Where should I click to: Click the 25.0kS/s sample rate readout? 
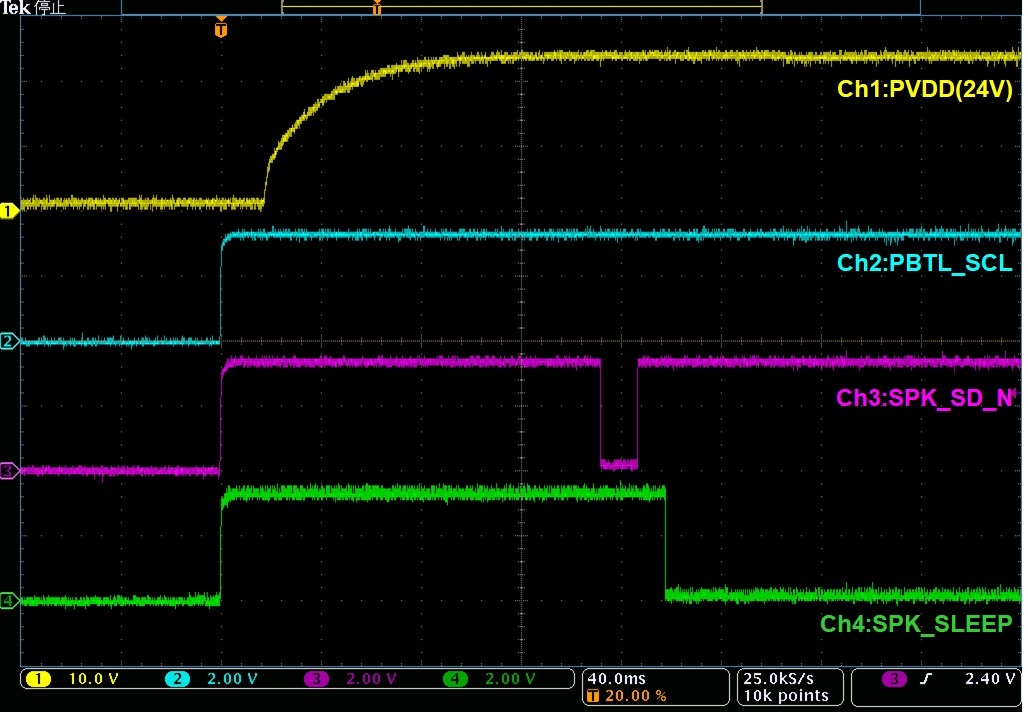pos(780,679)
